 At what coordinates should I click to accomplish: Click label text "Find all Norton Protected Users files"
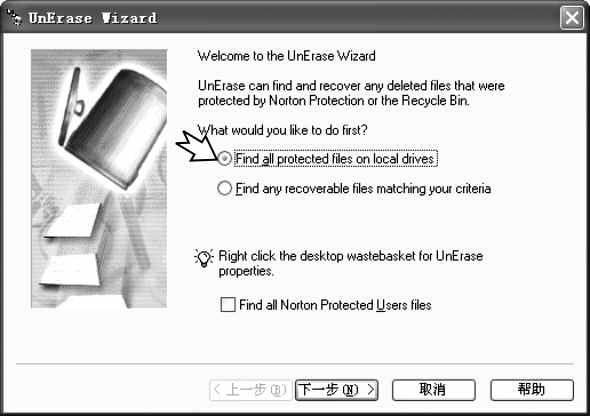click(x=335, y=305)
